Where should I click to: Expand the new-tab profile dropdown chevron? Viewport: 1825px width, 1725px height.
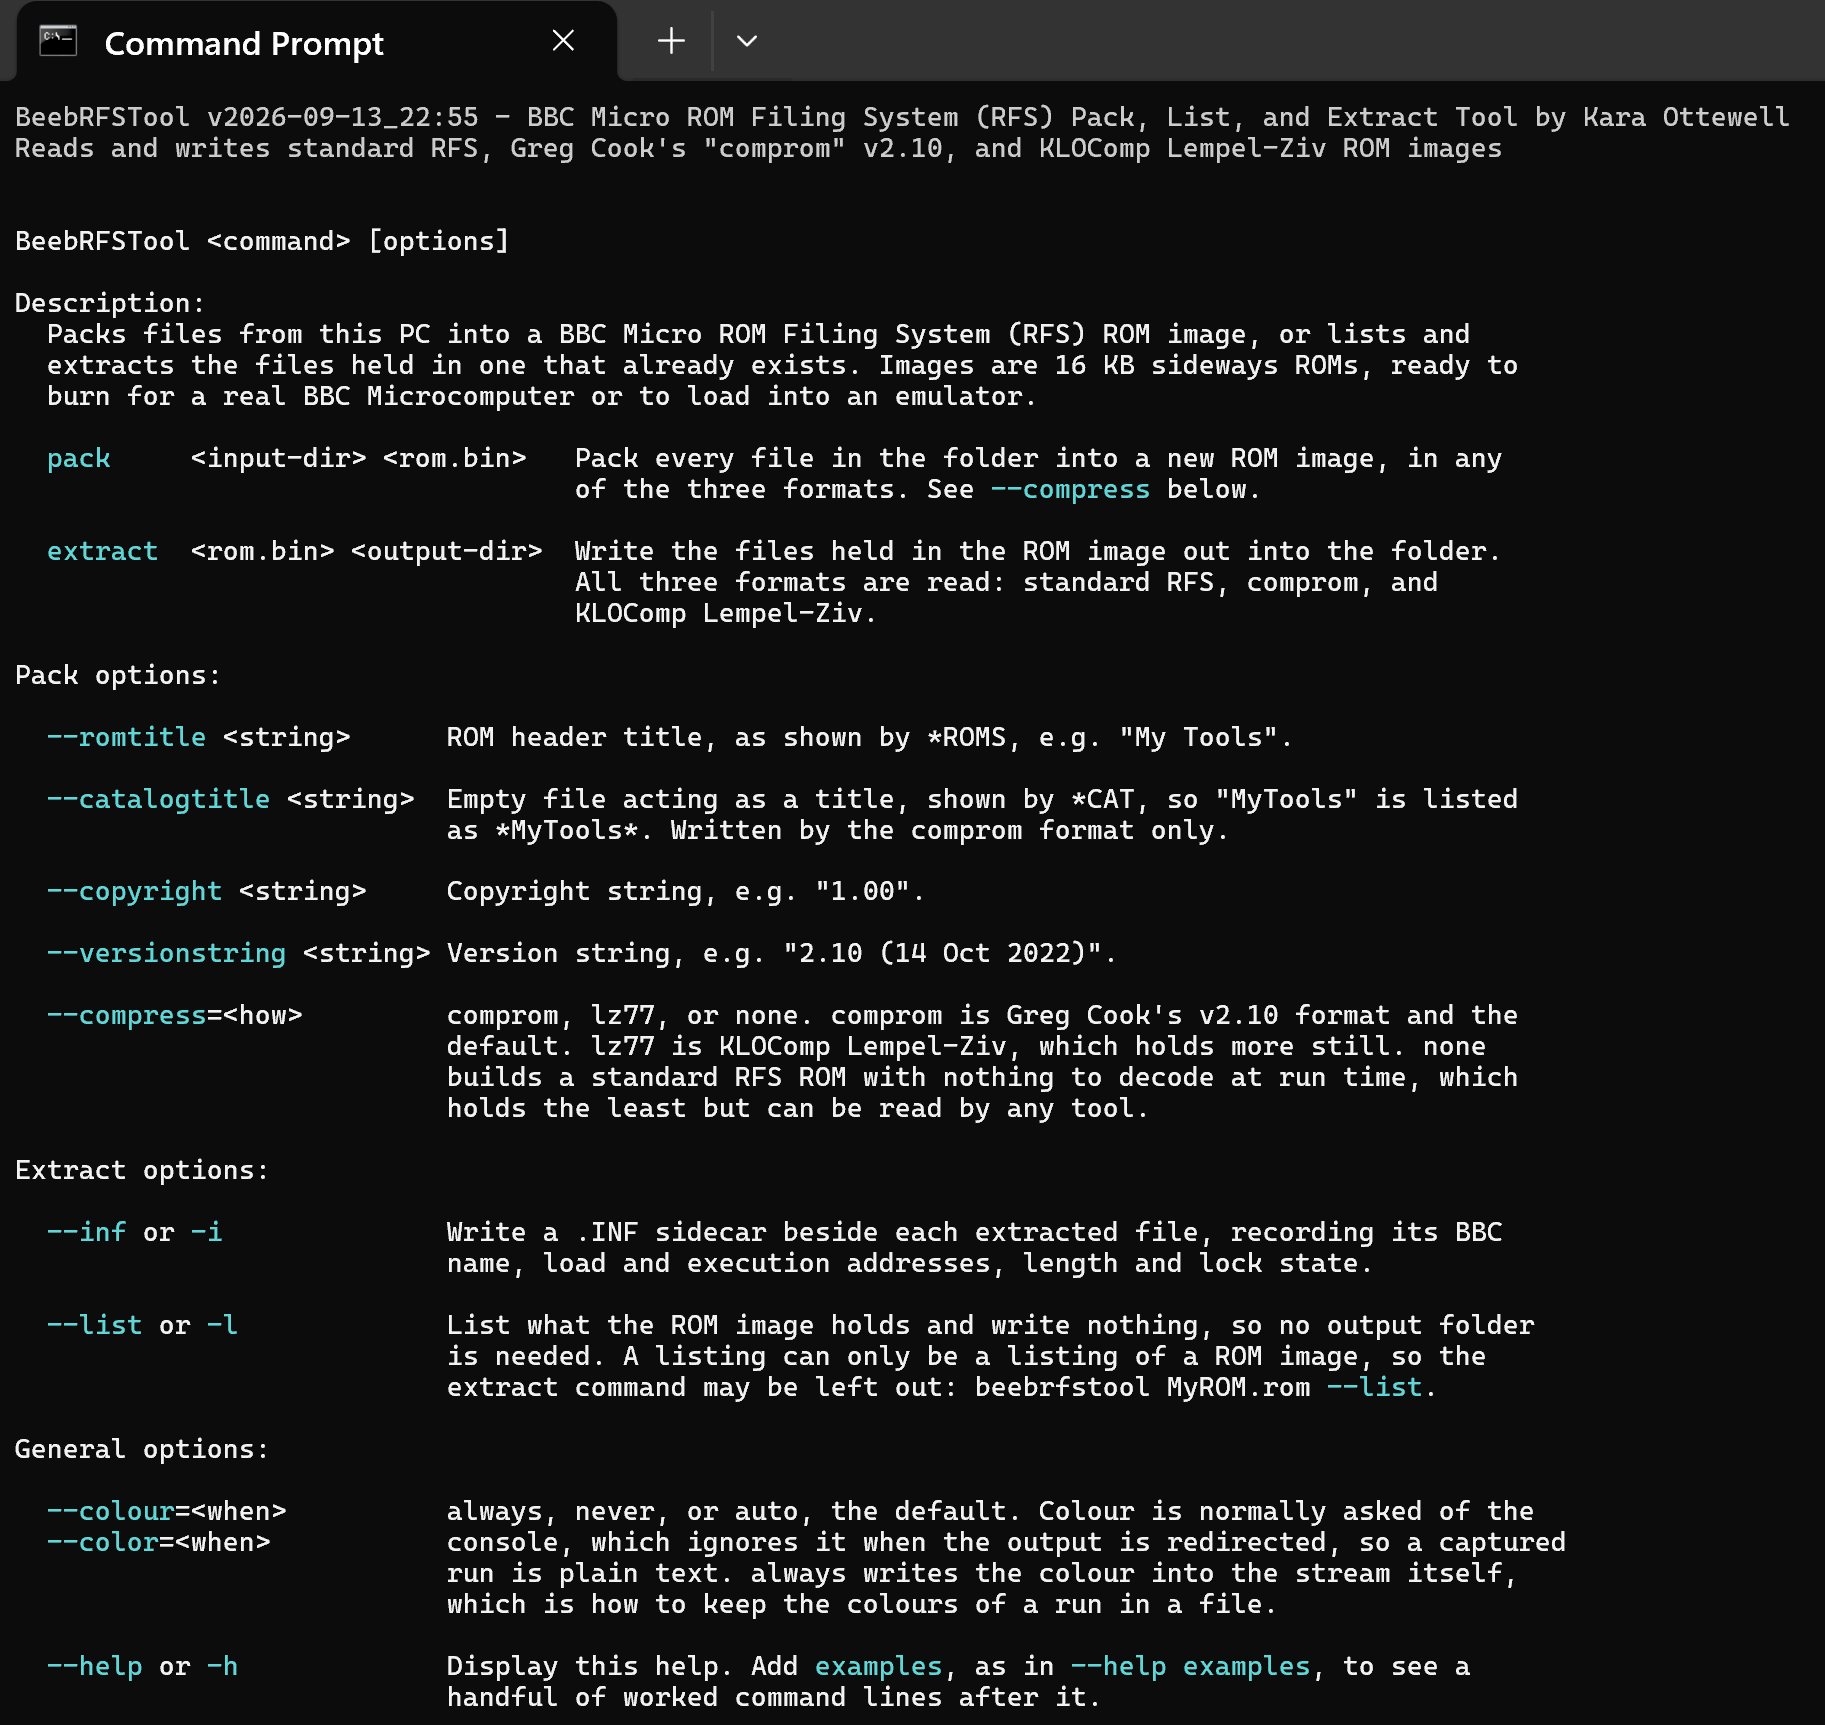tap(747, 41)
